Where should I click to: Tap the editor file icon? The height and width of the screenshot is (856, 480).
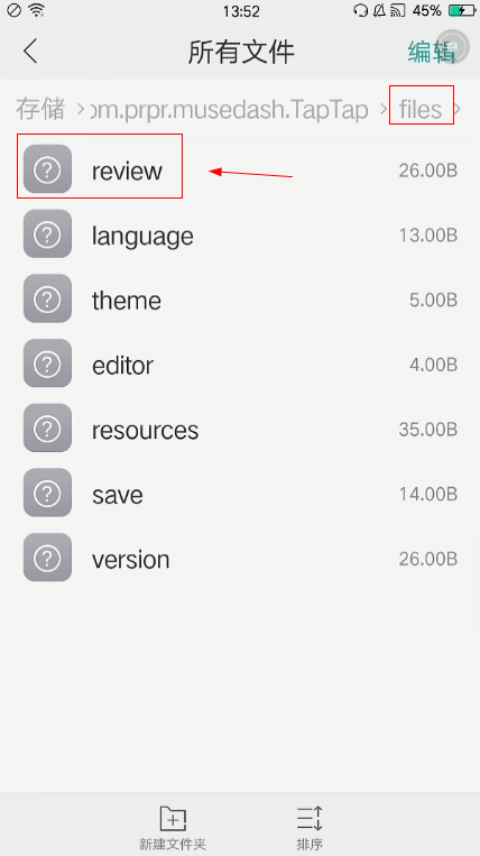(48, 364)
